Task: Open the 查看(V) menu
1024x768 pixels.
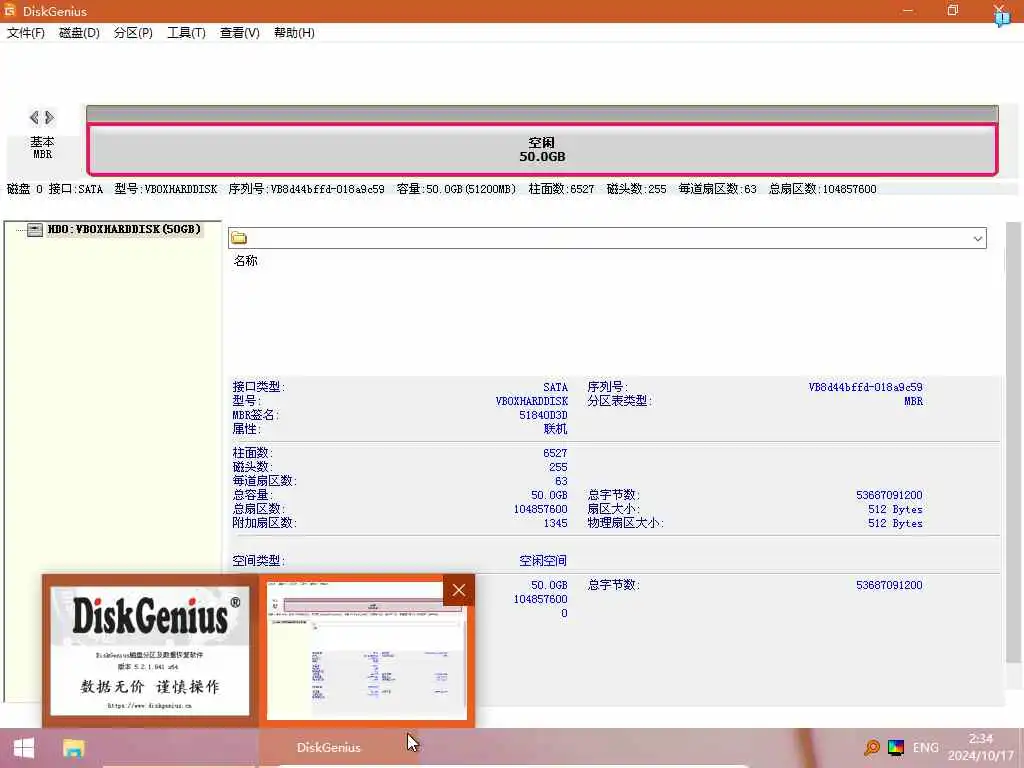Action: [x=240, y=33]
